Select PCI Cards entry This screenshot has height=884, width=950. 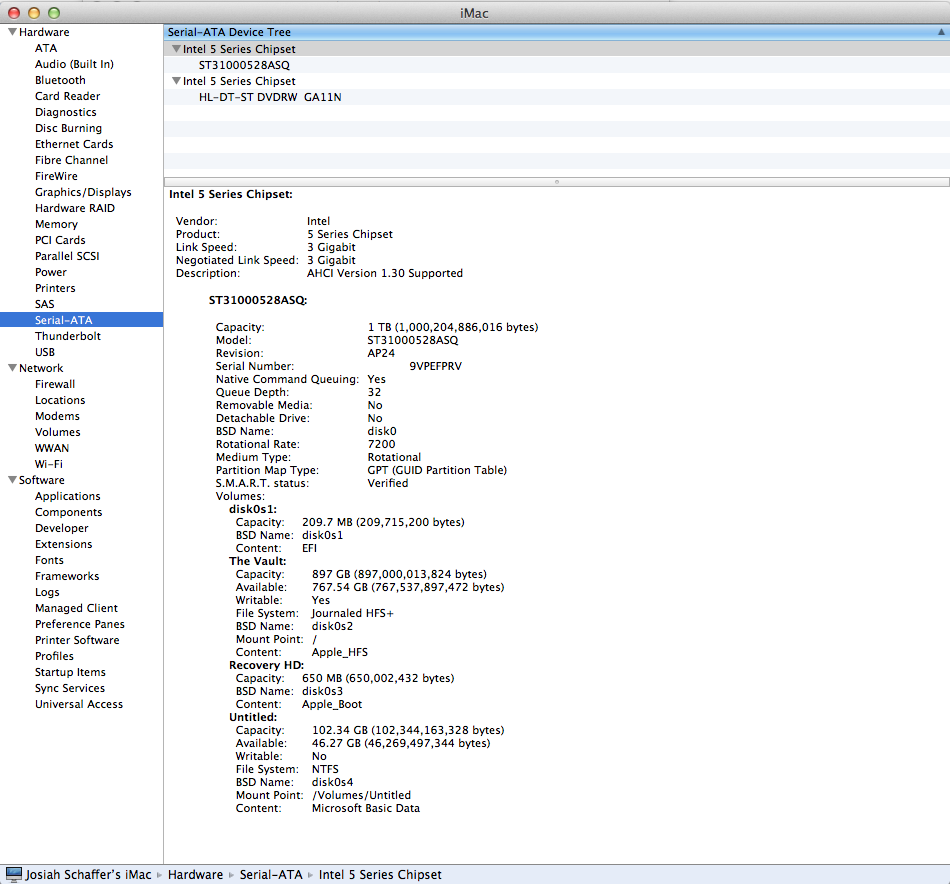point(60,241)
